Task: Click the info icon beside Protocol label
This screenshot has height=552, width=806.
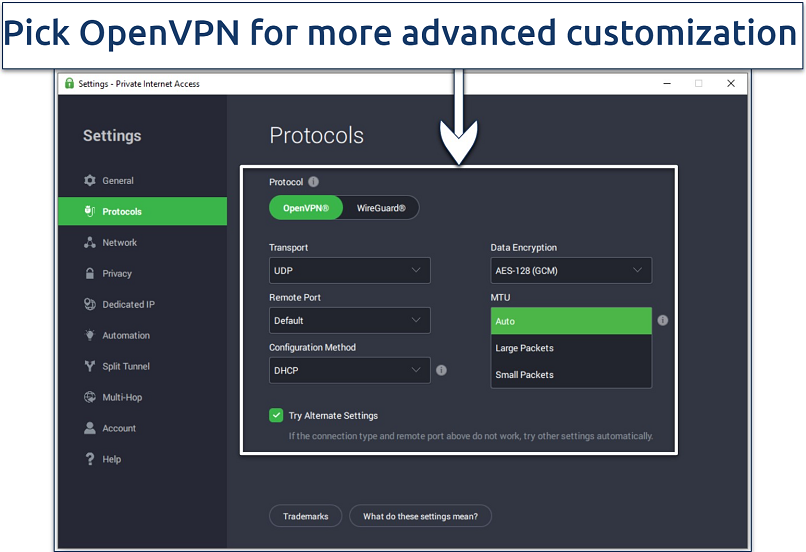Action: (x=313, y=182)
